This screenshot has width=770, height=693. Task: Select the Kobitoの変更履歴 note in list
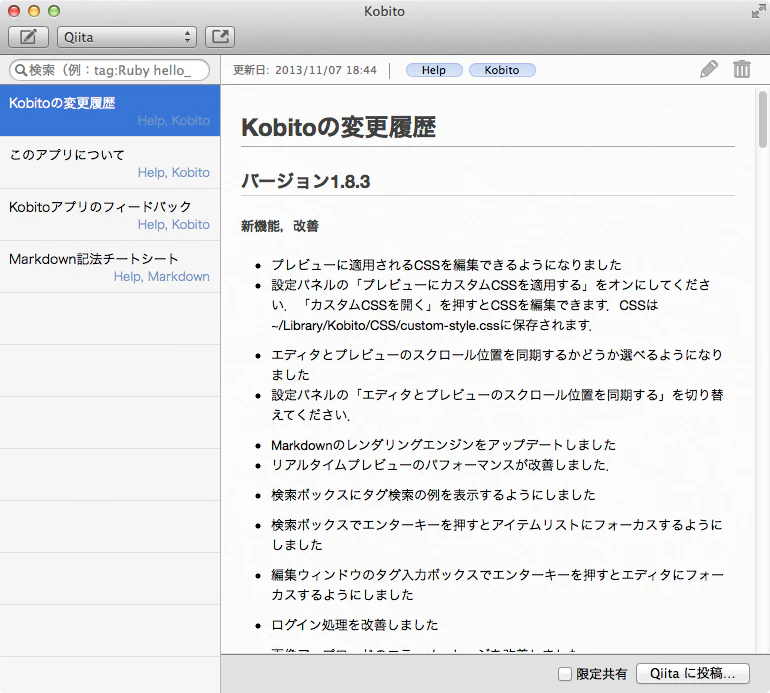tap(110, 111)
